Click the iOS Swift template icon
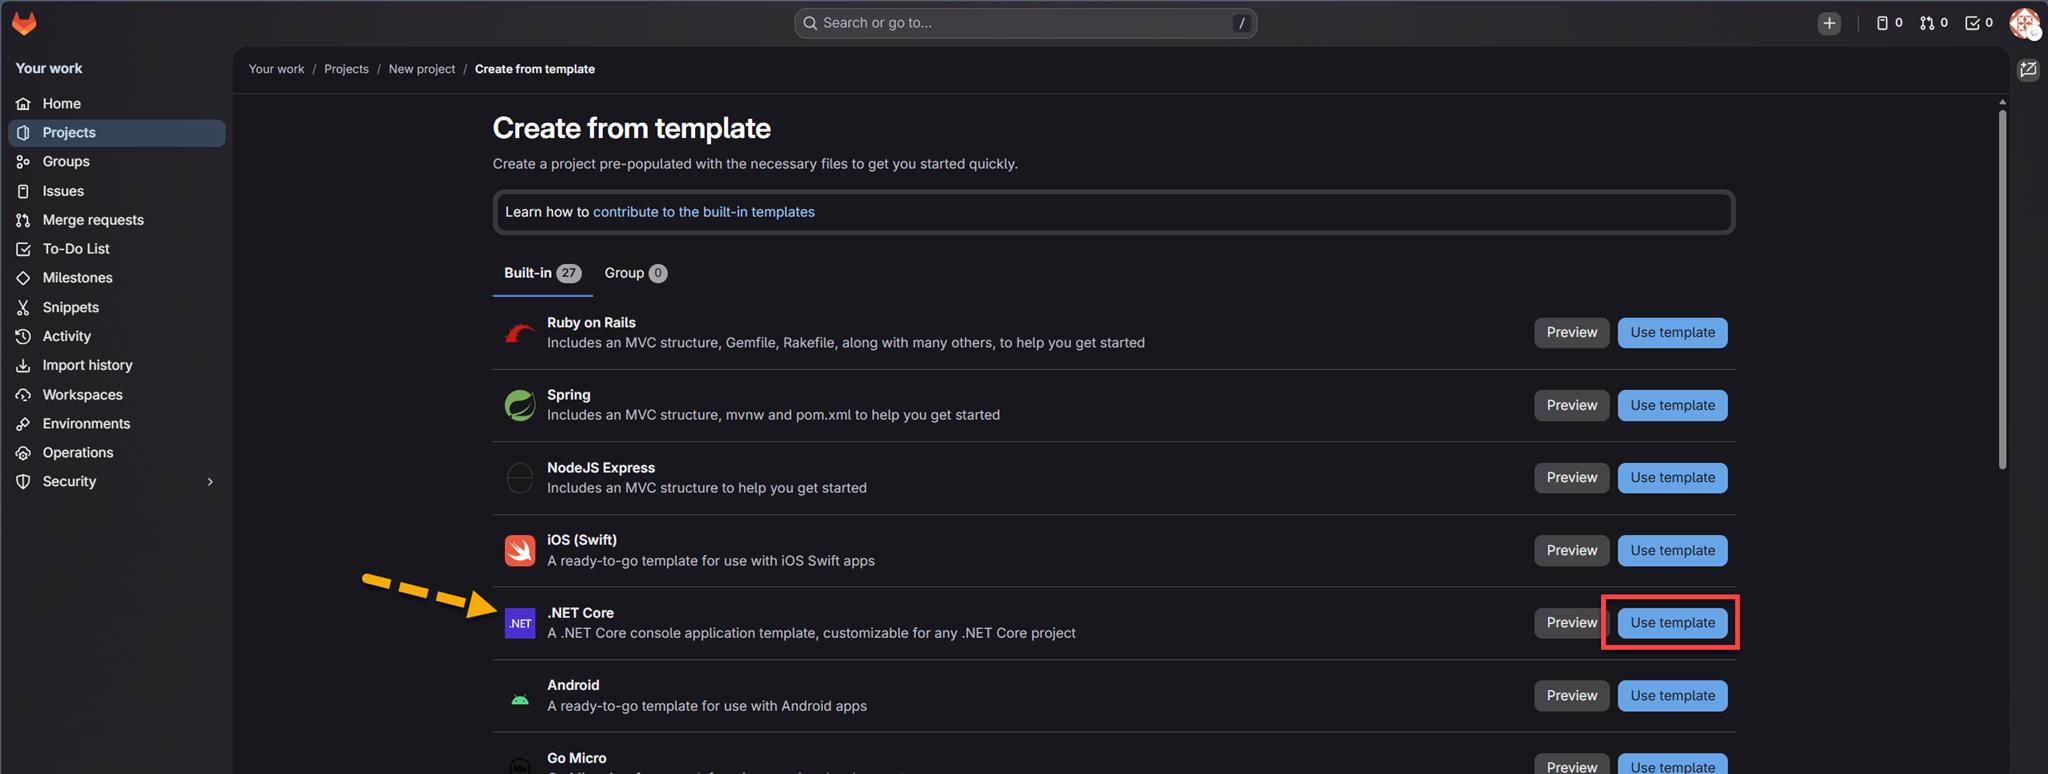This screenshot has width=2048, height=774. pos(520,550)
